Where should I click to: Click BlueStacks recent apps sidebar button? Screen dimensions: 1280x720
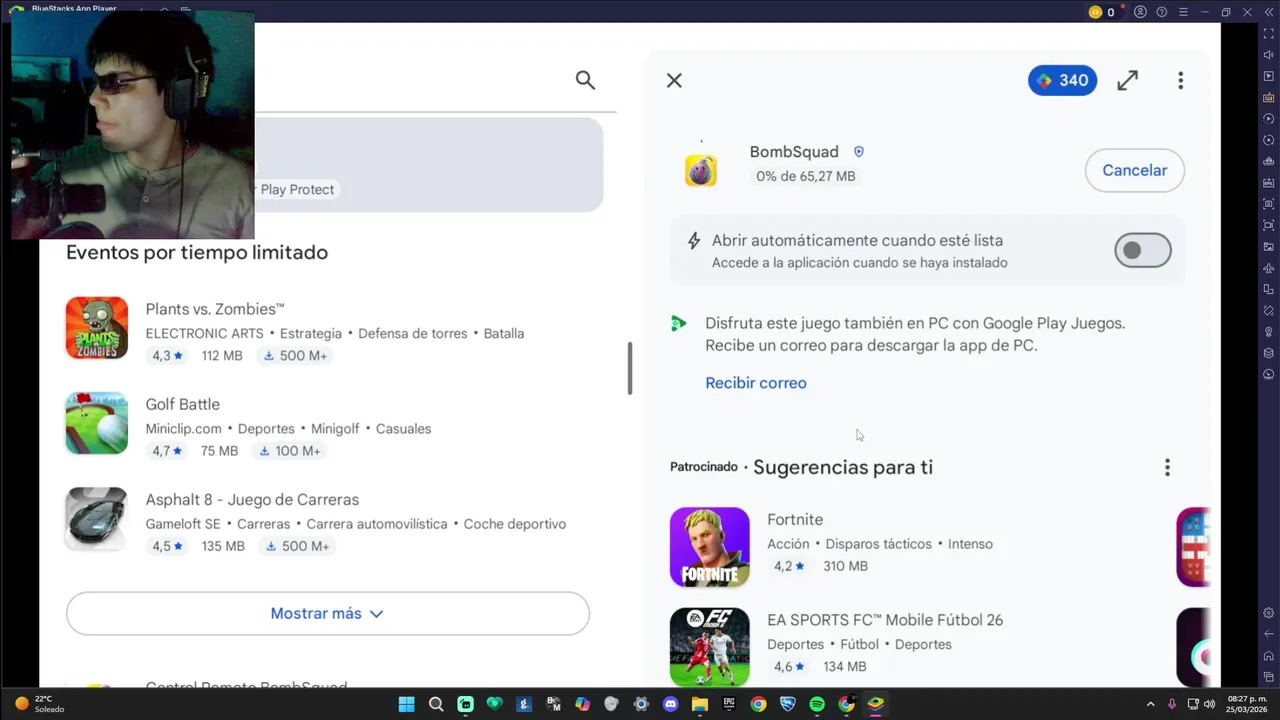(1269, 677)
